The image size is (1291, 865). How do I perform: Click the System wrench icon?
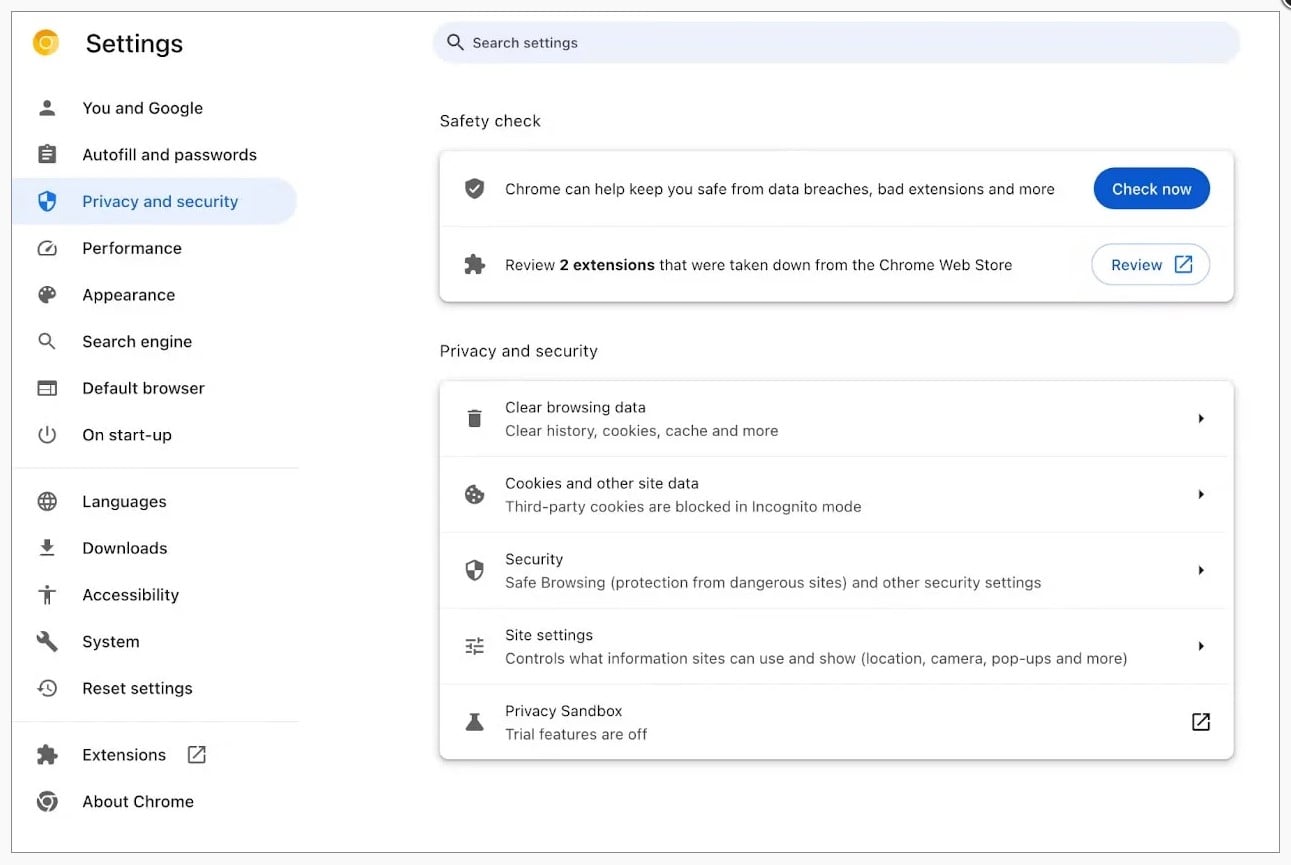[x=47, y=642]
